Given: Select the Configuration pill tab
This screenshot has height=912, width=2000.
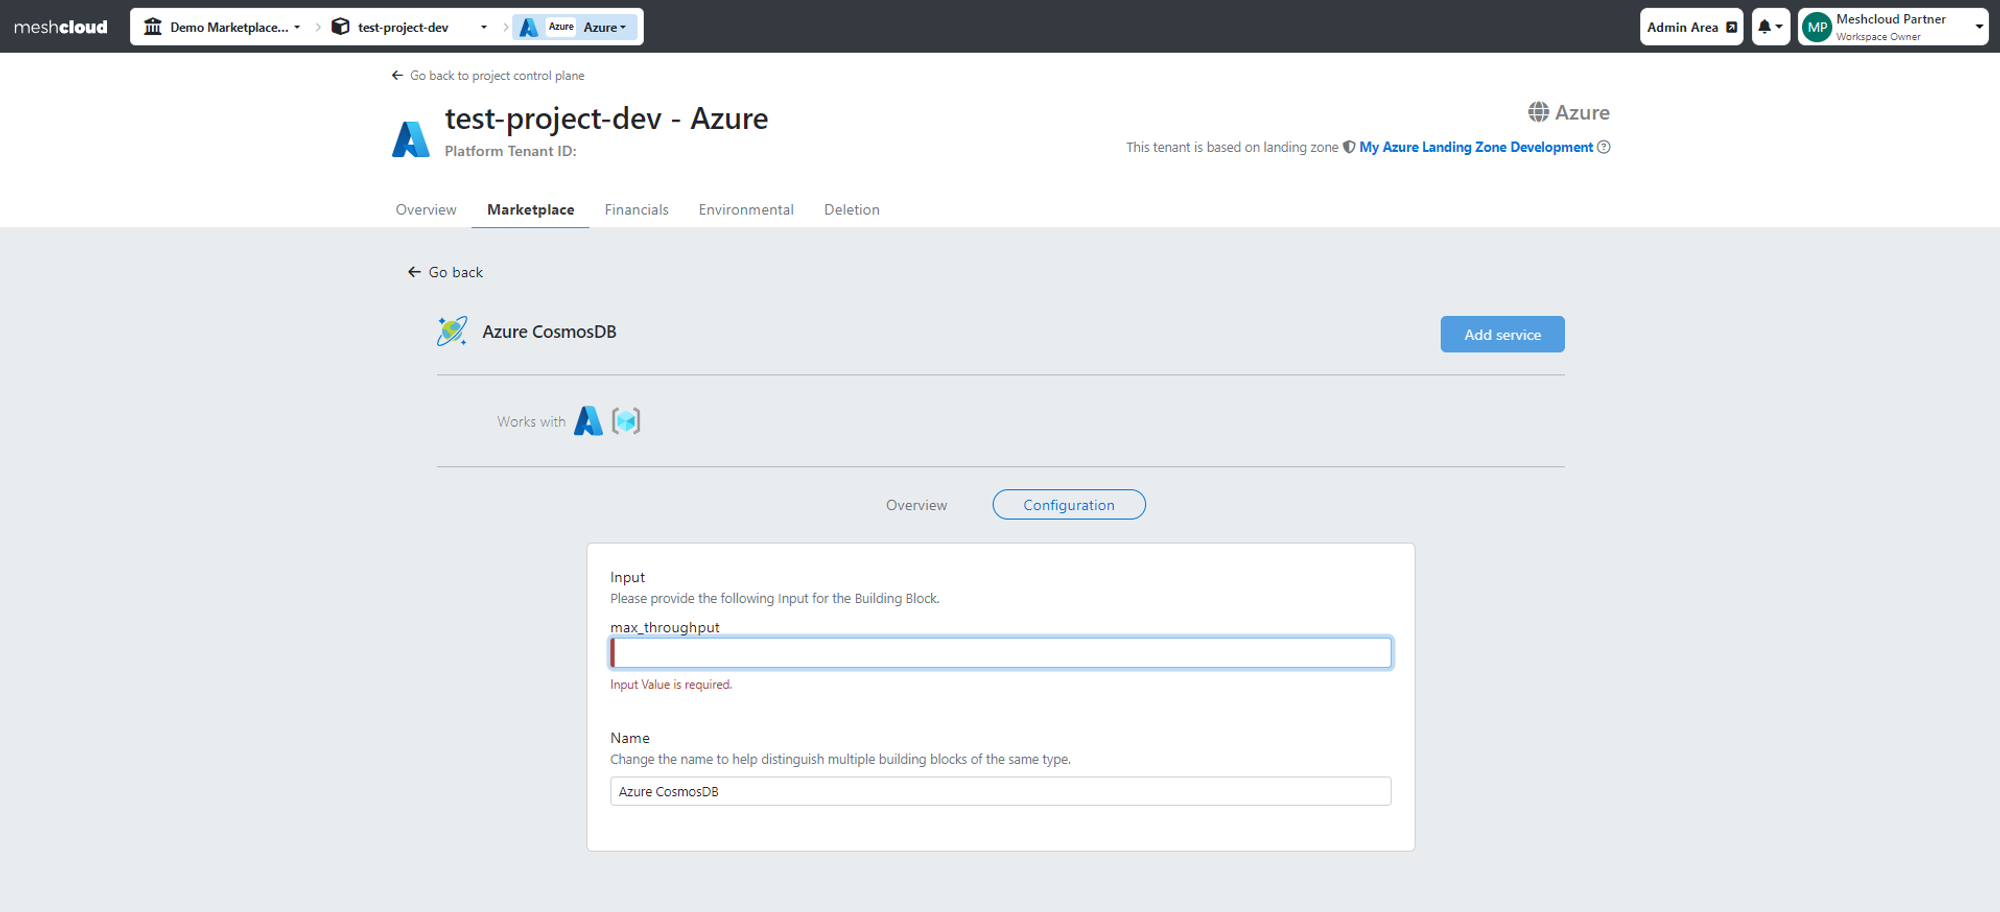Looking at the screenshot, I should pyautogui.click(x=1069, y=505).
